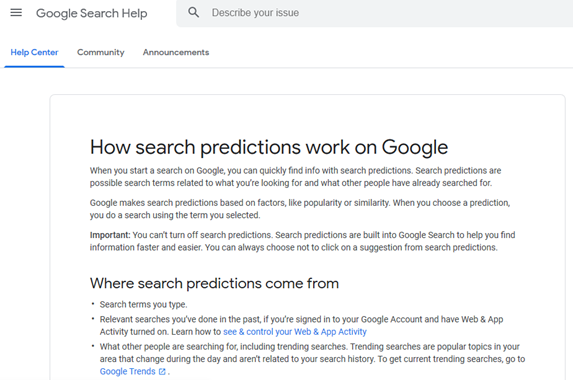Click the sentence You can't turn off search predictions

pos(202,235)
